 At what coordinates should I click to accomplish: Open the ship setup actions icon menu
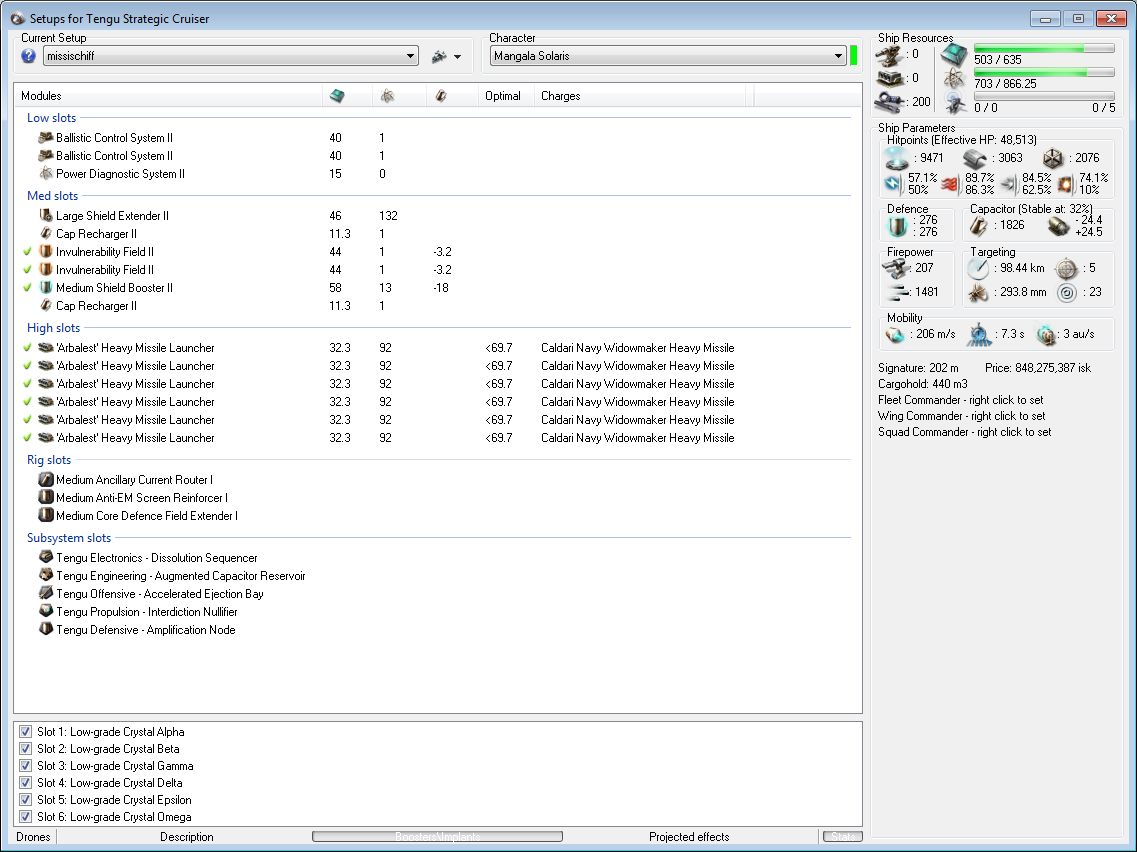[445, 57]
